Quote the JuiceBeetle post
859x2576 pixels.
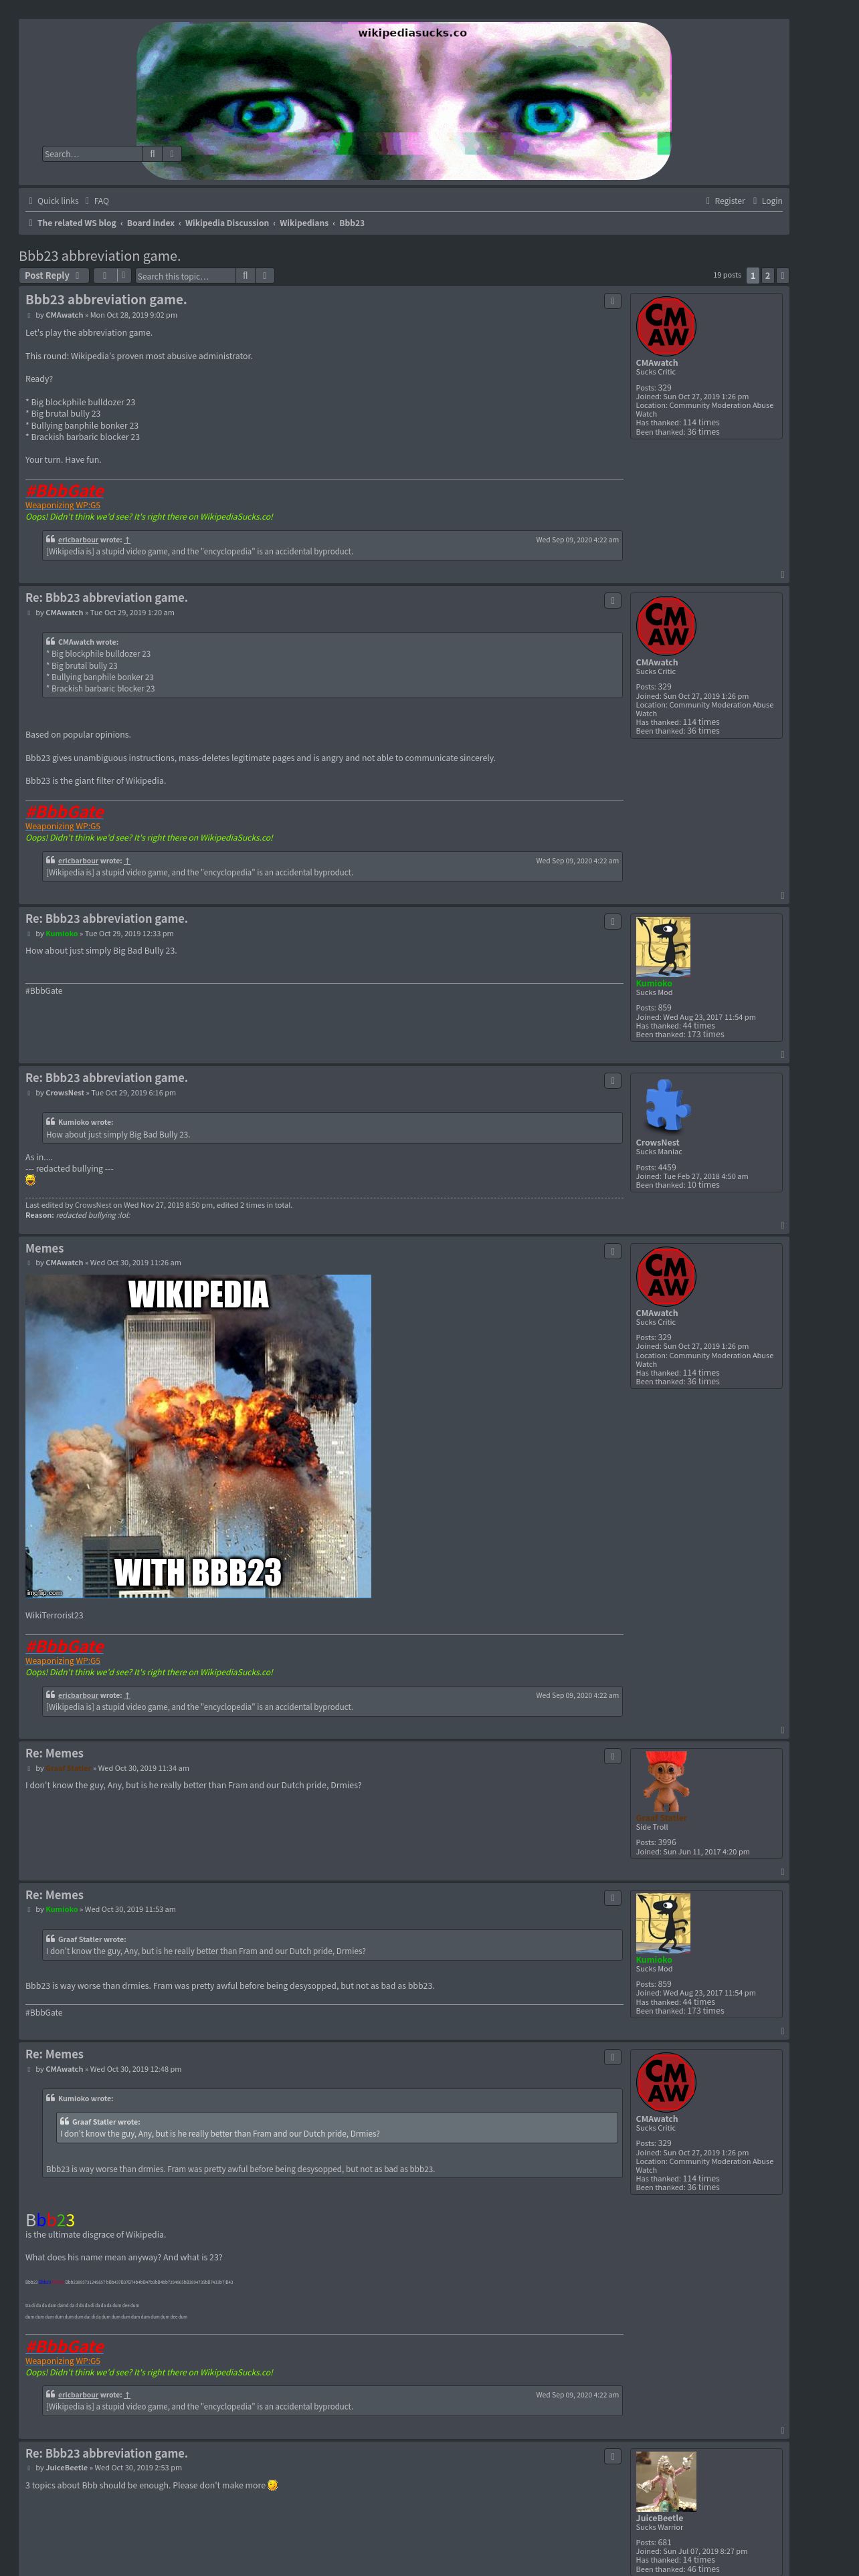[x=613, y=2456]
